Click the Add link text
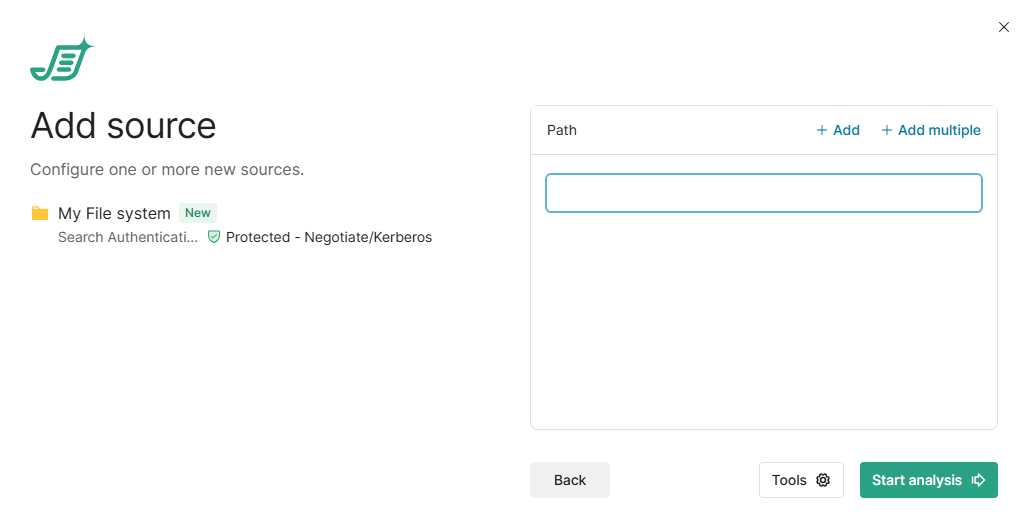The height and width of the screenshot is (531, 1030). pyautogui.click(x=846, y=130)
